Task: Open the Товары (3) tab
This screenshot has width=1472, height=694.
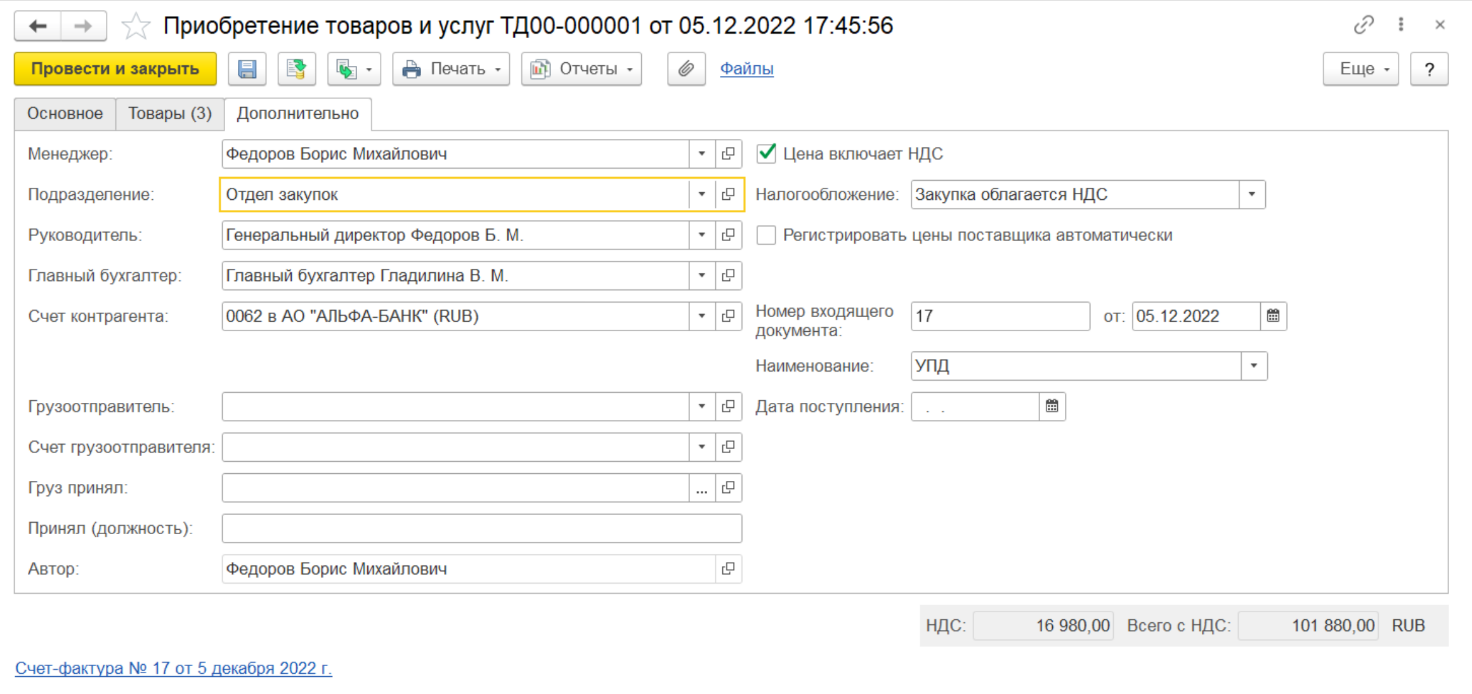Action: (170, 114)
